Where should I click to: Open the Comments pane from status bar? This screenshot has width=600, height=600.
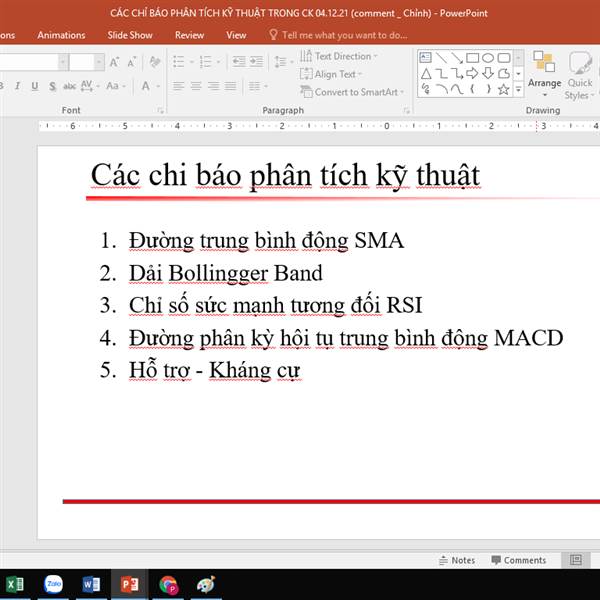click(519, 560)
